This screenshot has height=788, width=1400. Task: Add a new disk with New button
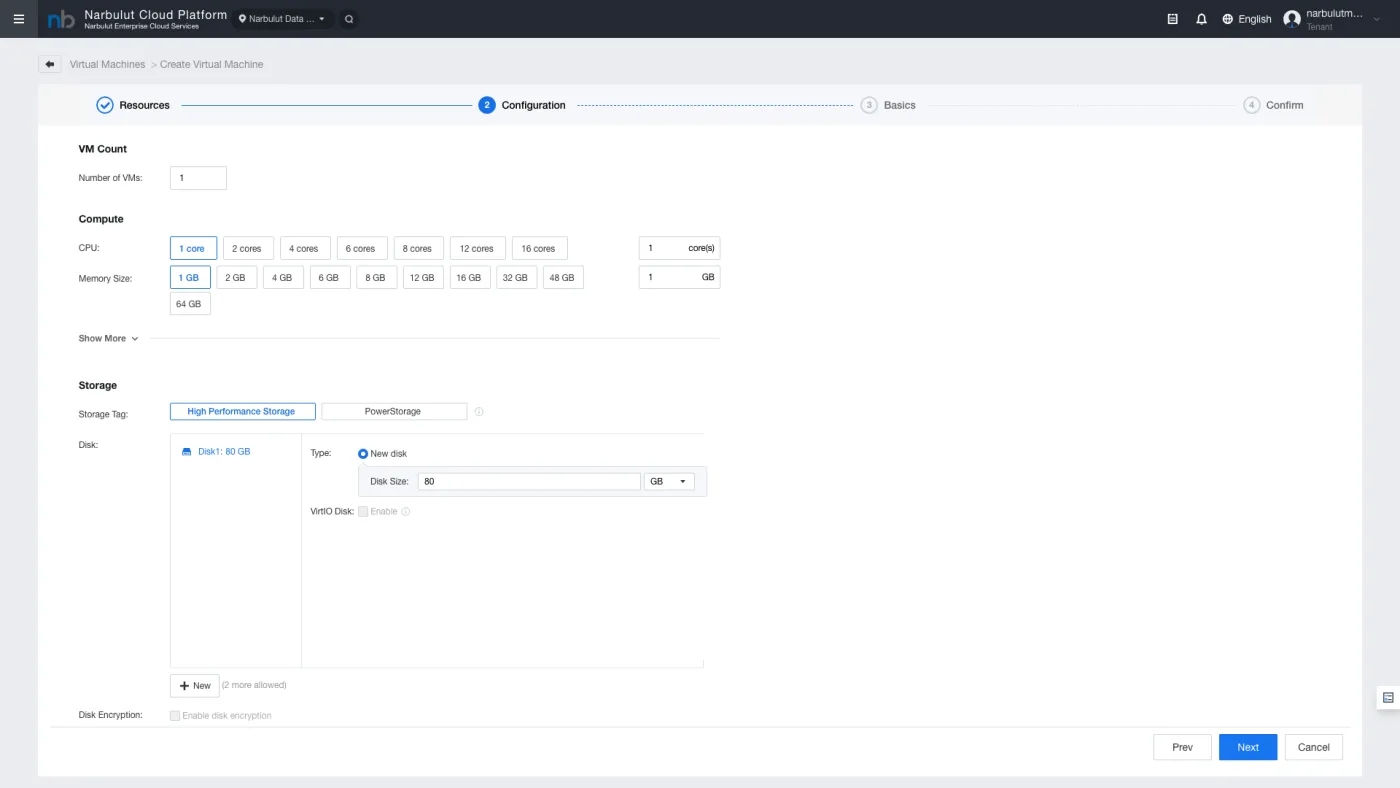(195, 686)
